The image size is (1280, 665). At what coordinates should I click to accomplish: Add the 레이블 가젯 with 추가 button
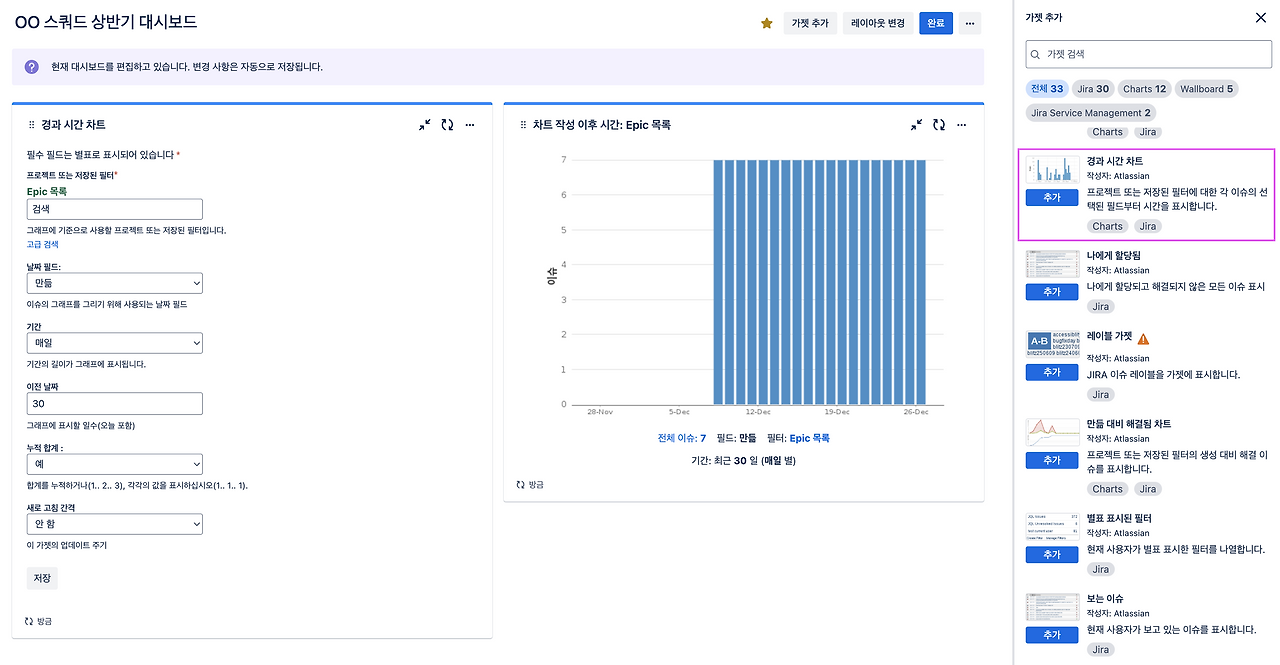pos(1051,372)
